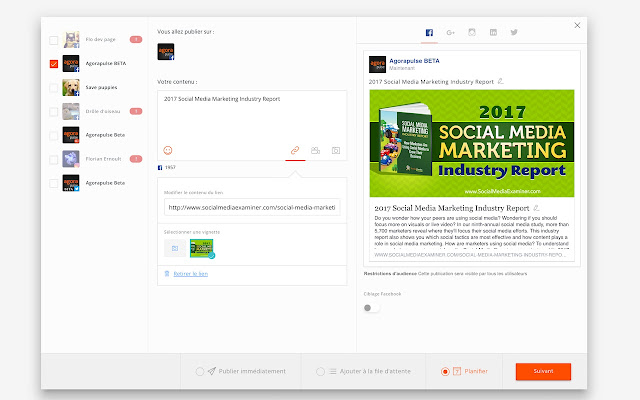Check the Drôle d'oiseau profile

click(x=53, y=111)
